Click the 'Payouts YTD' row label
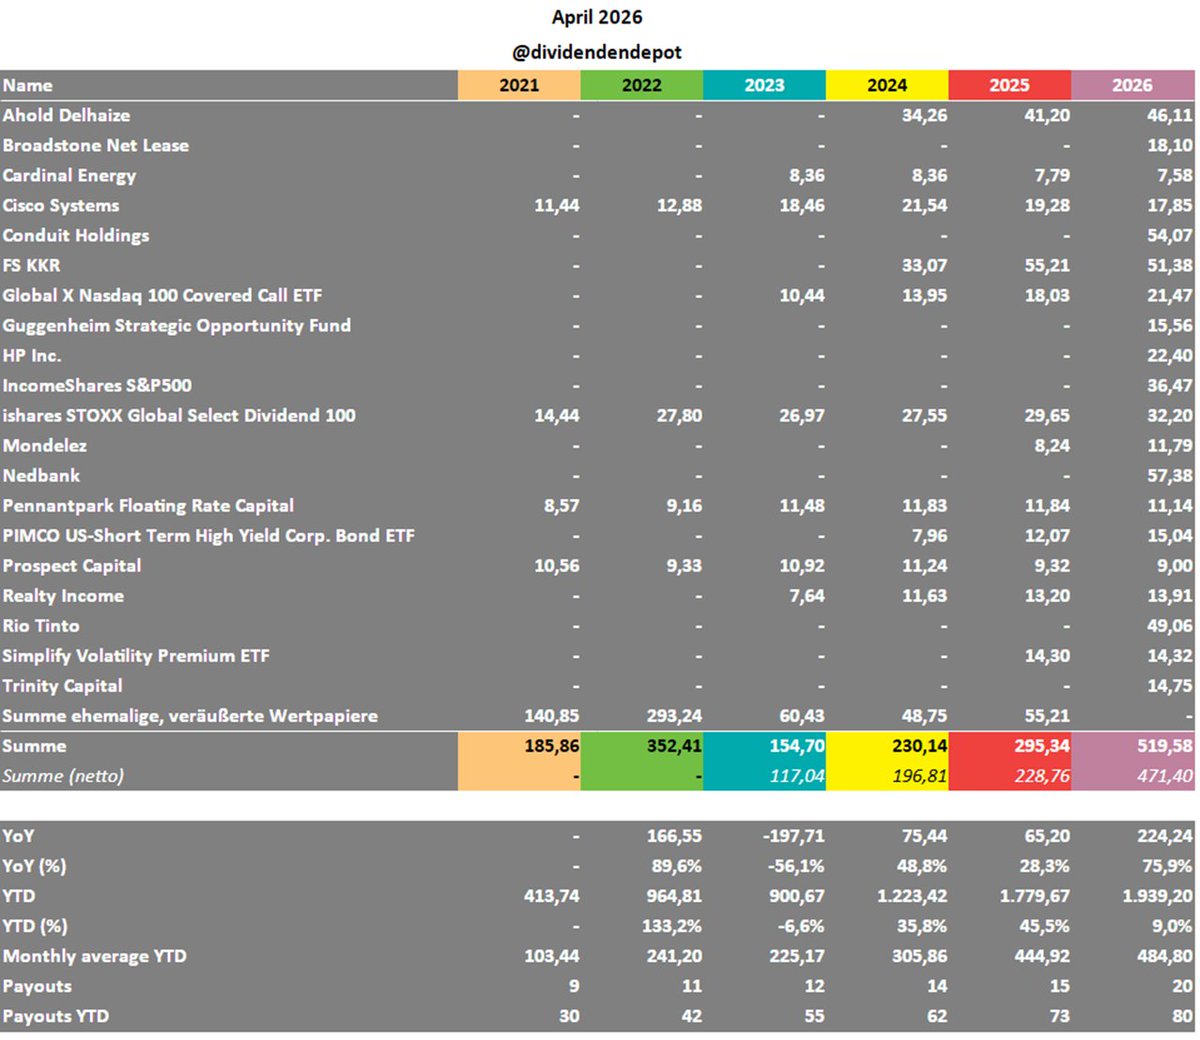 click(x=55, y=1015)
